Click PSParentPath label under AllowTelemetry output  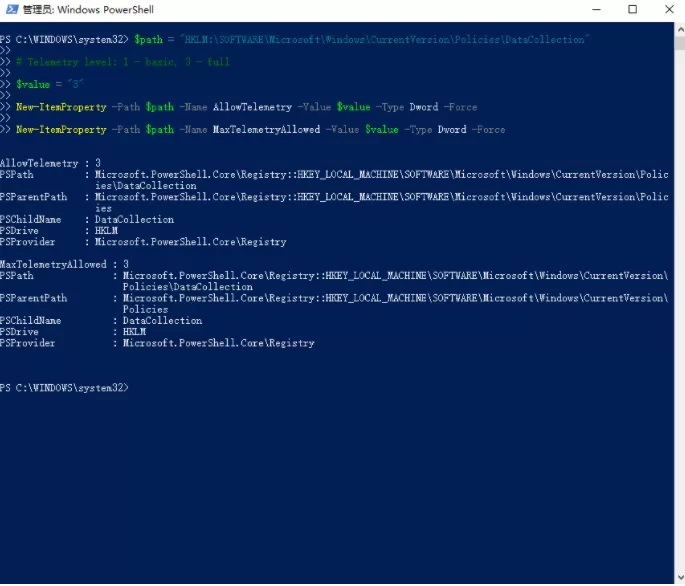[x=34, y=197]
